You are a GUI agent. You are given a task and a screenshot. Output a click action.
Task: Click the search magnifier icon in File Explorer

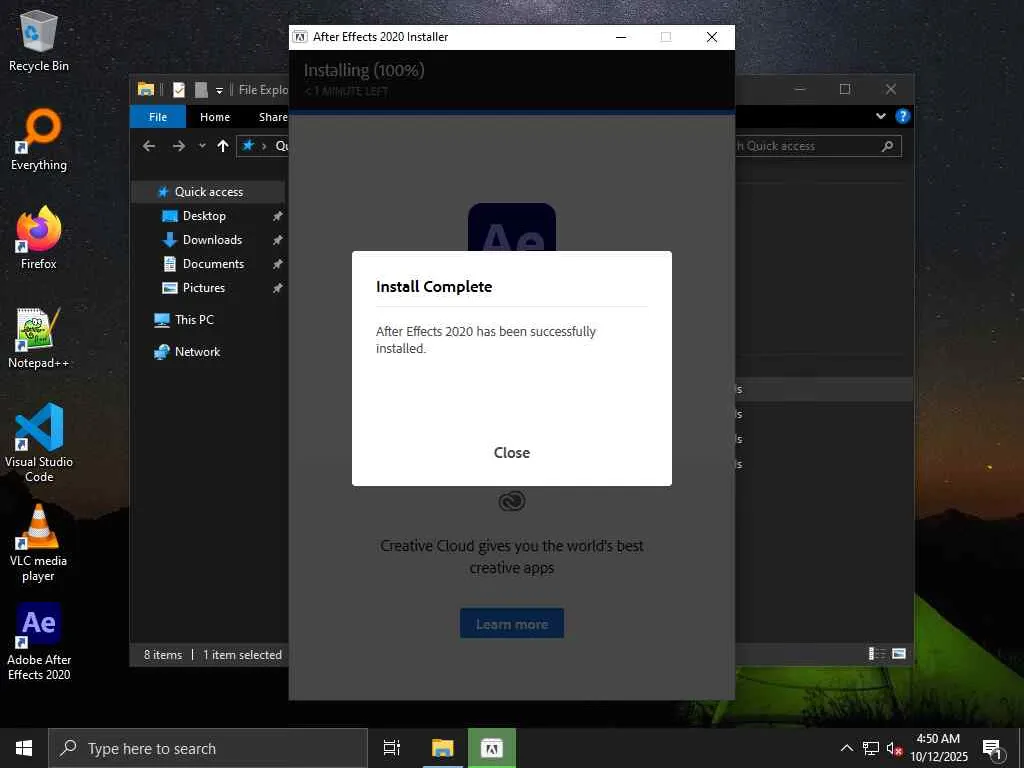click(888, 146)
